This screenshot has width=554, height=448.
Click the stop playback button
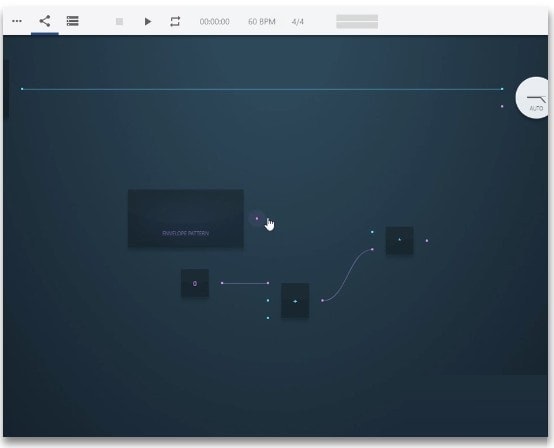pos(119,22)
